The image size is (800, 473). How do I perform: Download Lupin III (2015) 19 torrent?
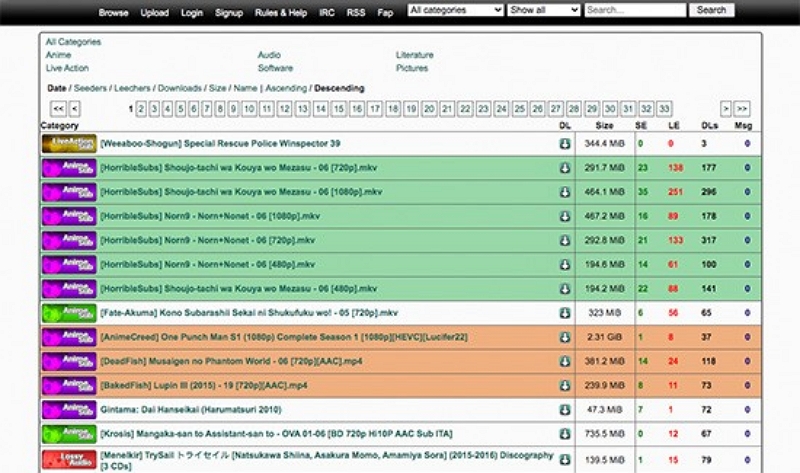pos(564,385)
